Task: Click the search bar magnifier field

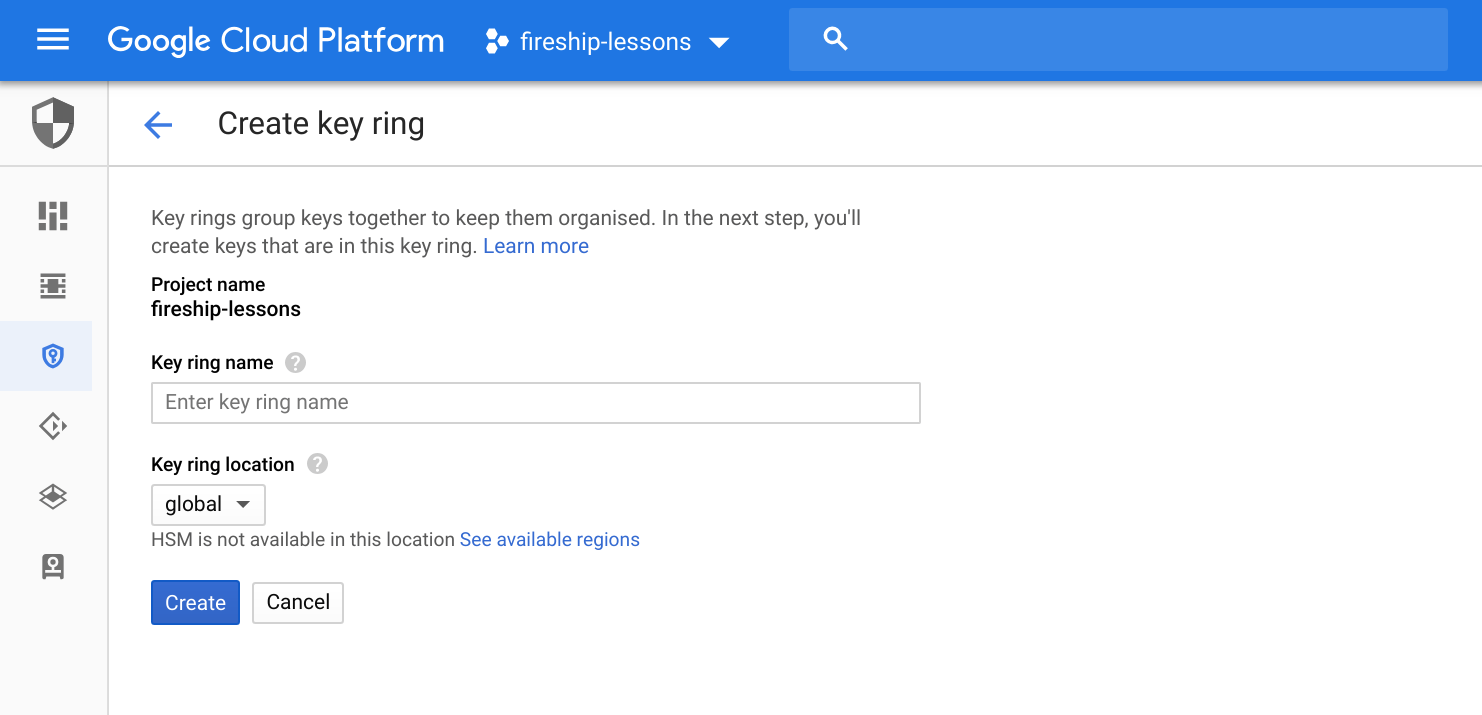Action: [x=1118, y=40]
